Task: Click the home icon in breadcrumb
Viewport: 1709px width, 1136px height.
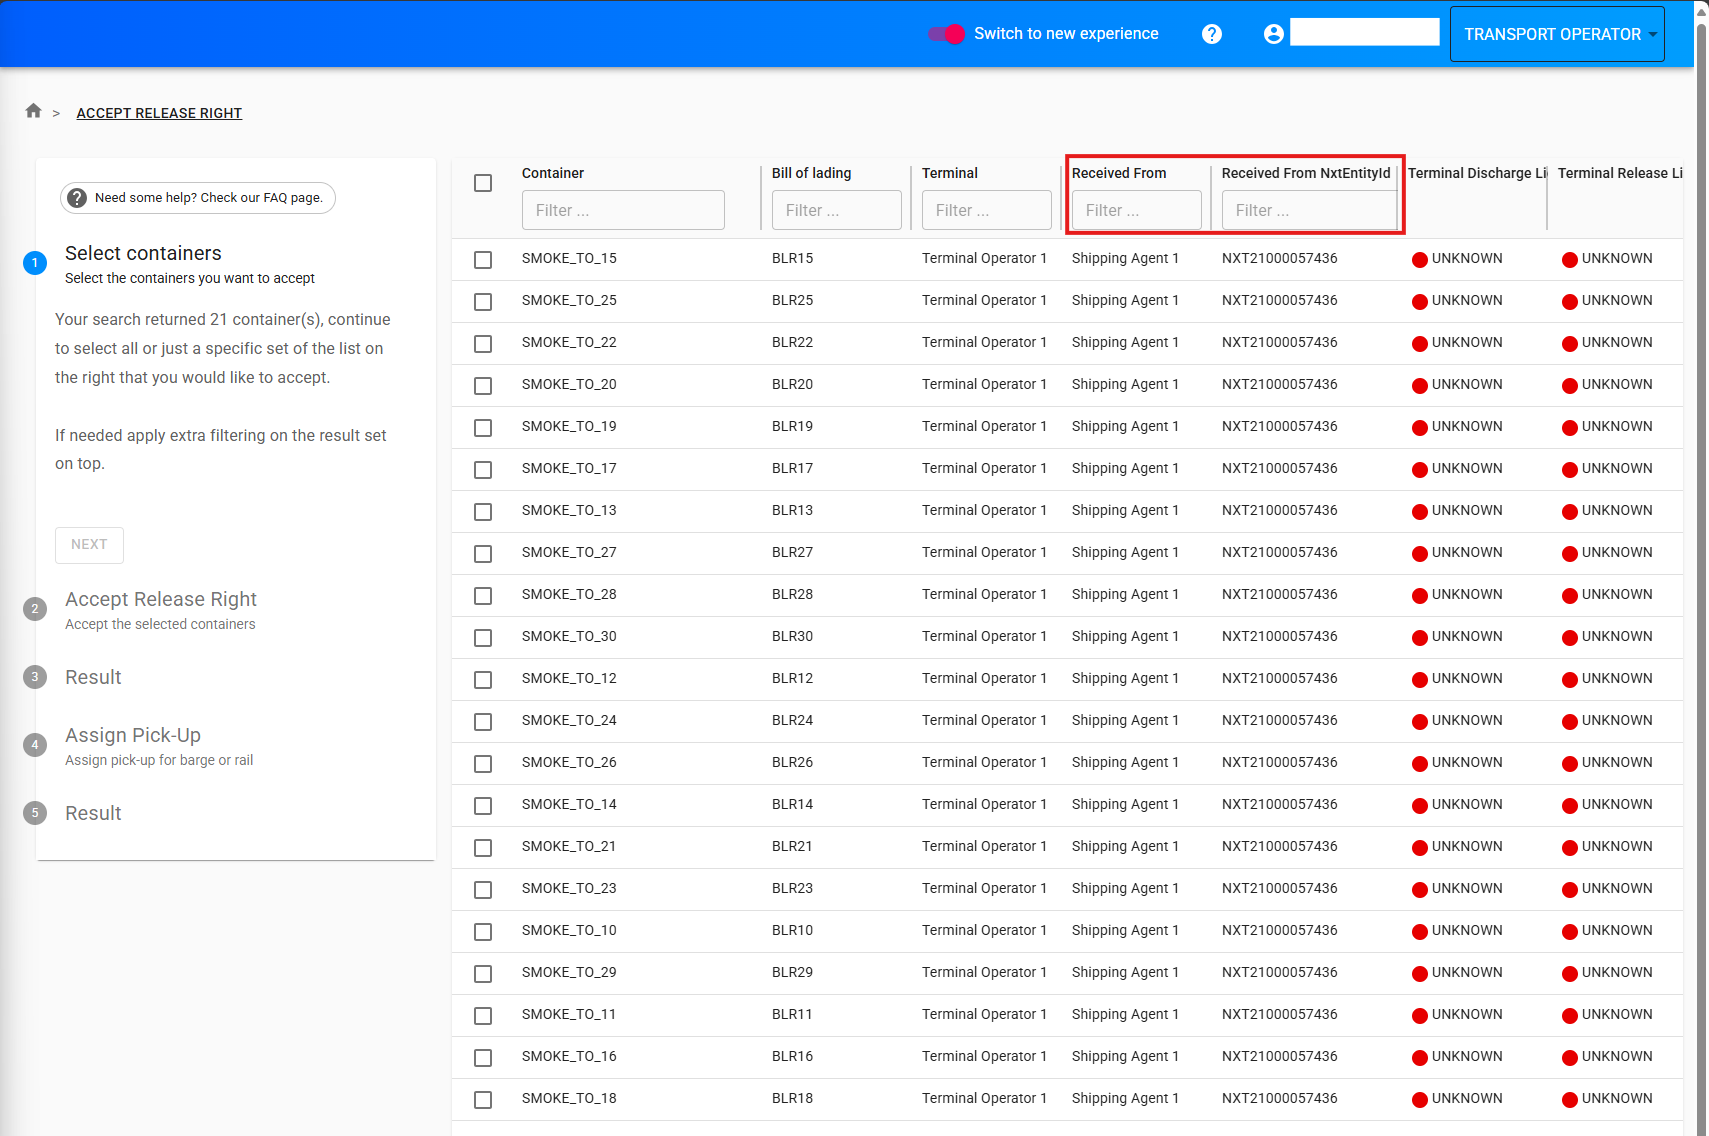Action: coord(33,111)
